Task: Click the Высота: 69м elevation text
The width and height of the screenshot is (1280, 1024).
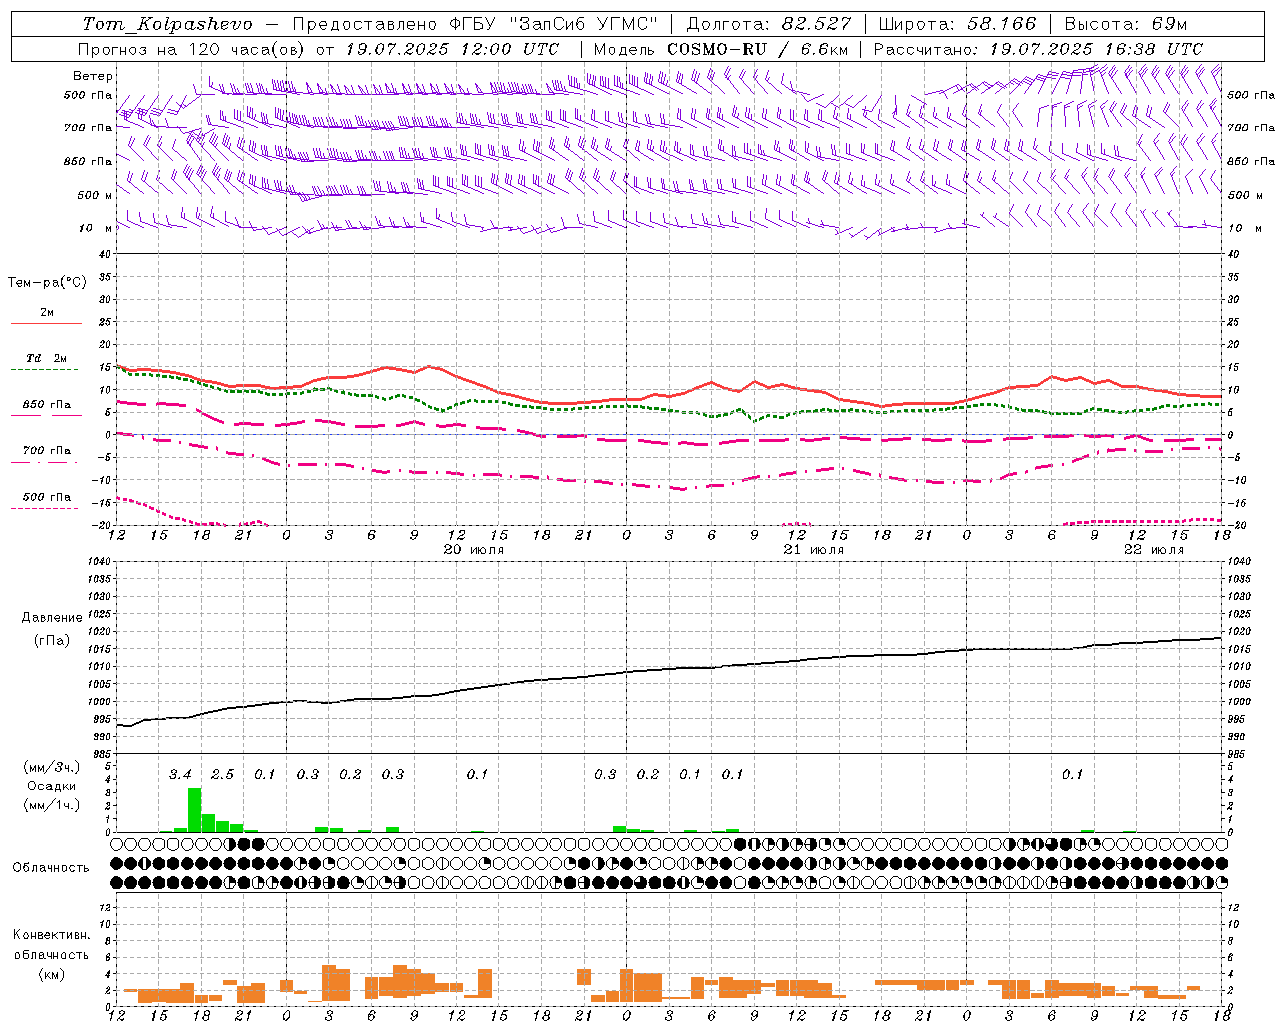Action: (1126, 23)
